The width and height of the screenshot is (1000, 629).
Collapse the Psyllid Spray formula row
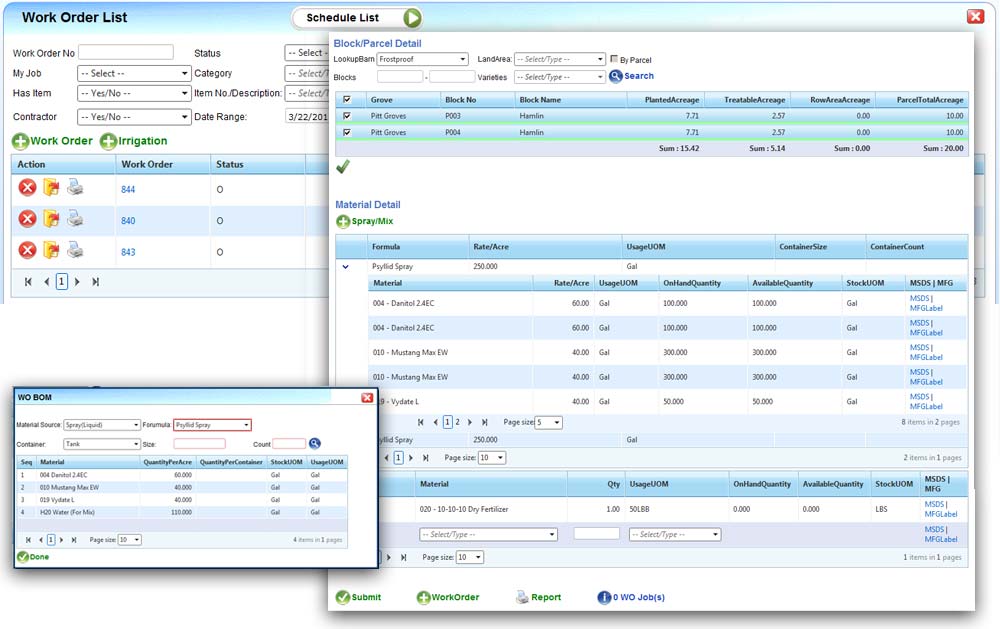point(346,267)
